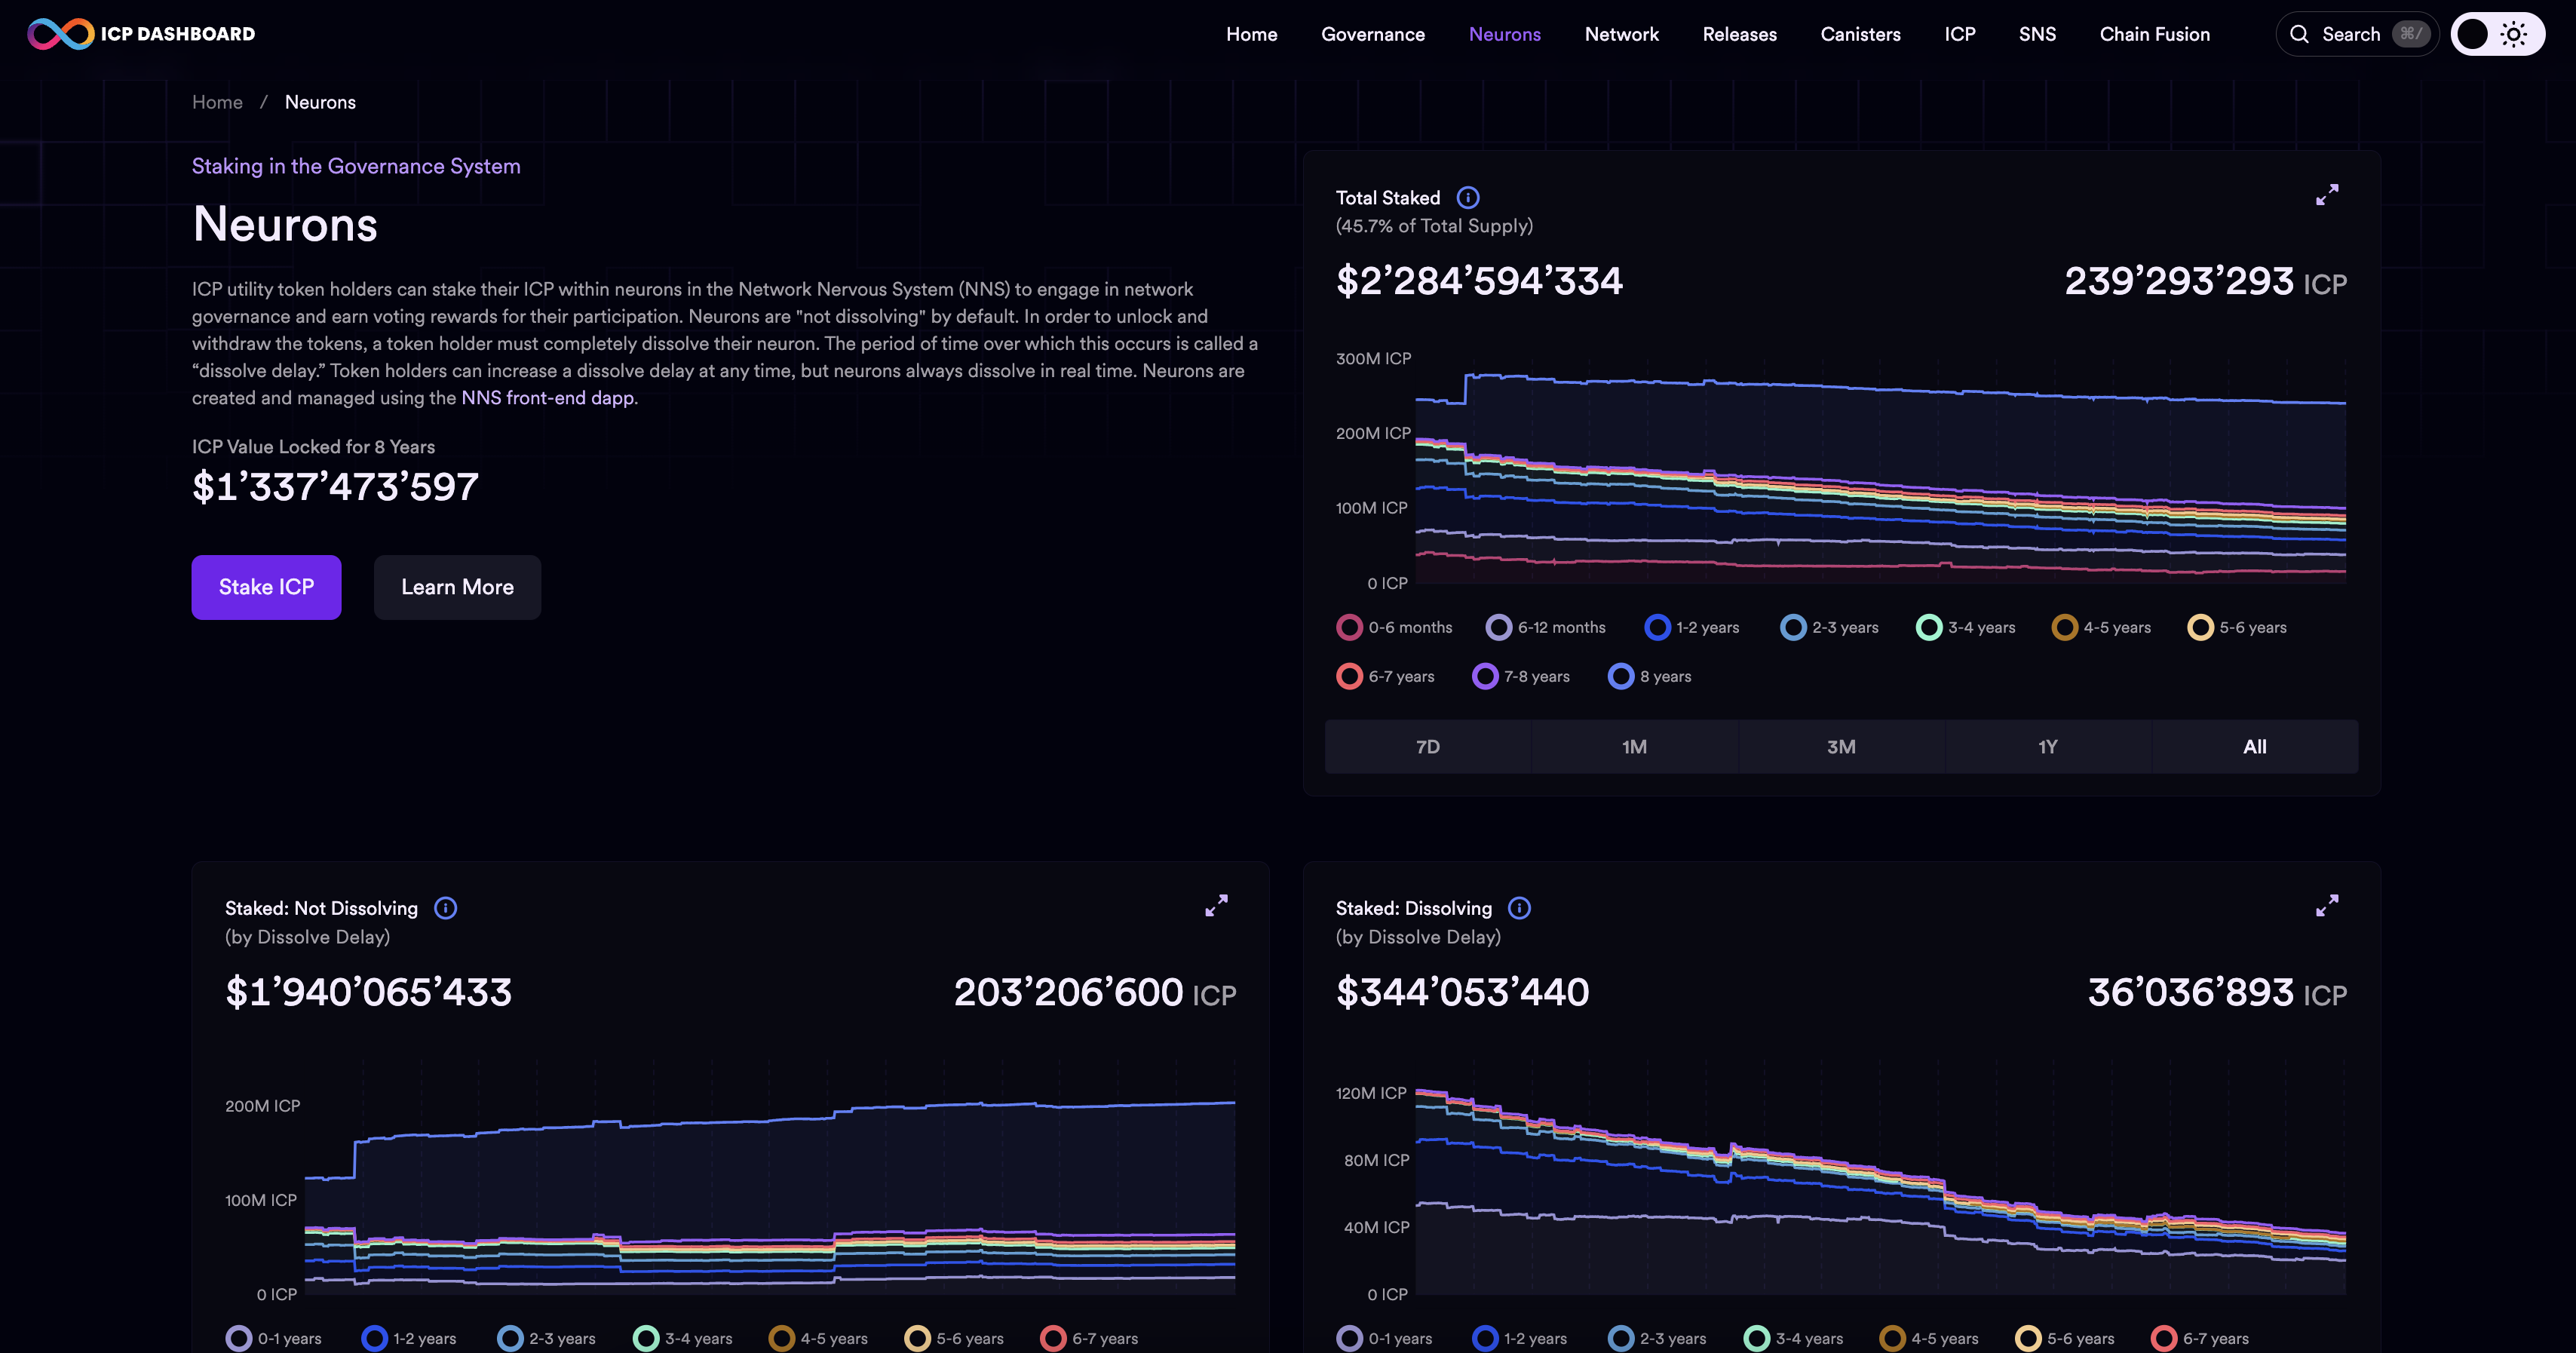Toggle 0-1 years in Dissolving legend

tap(1384, 1338)
